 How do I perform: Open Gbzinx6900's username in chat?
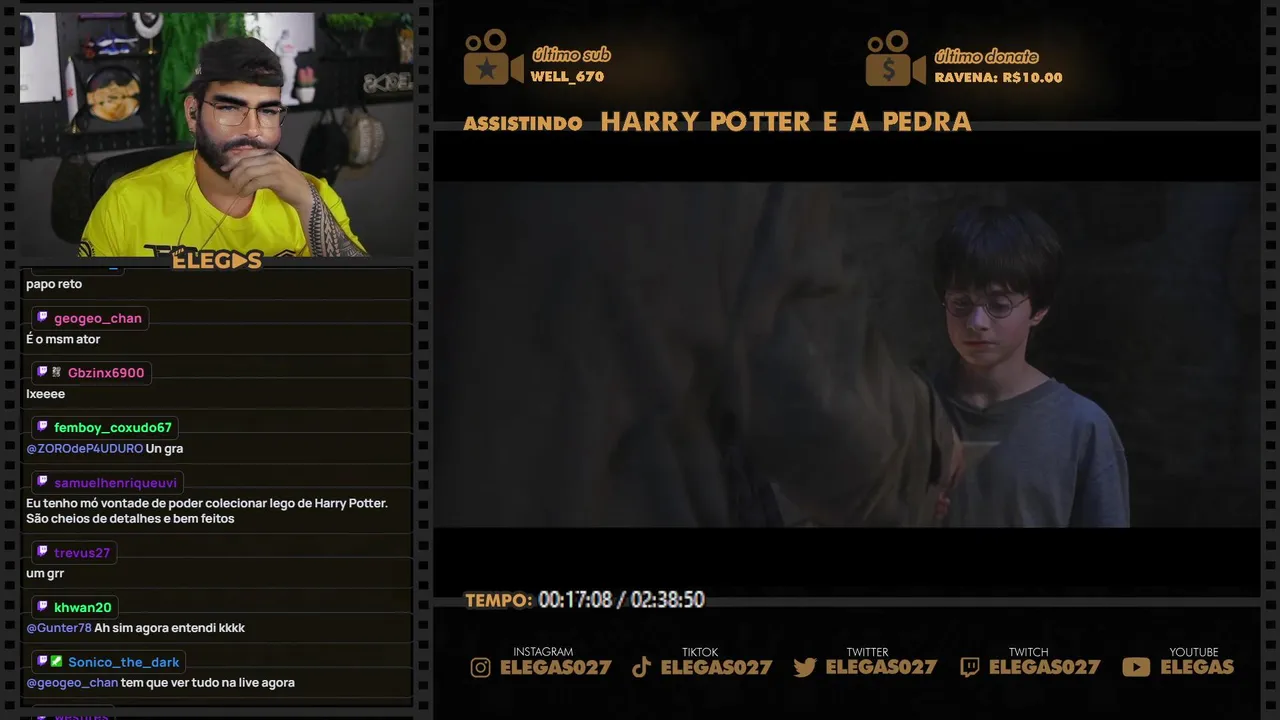pos(106,373)
